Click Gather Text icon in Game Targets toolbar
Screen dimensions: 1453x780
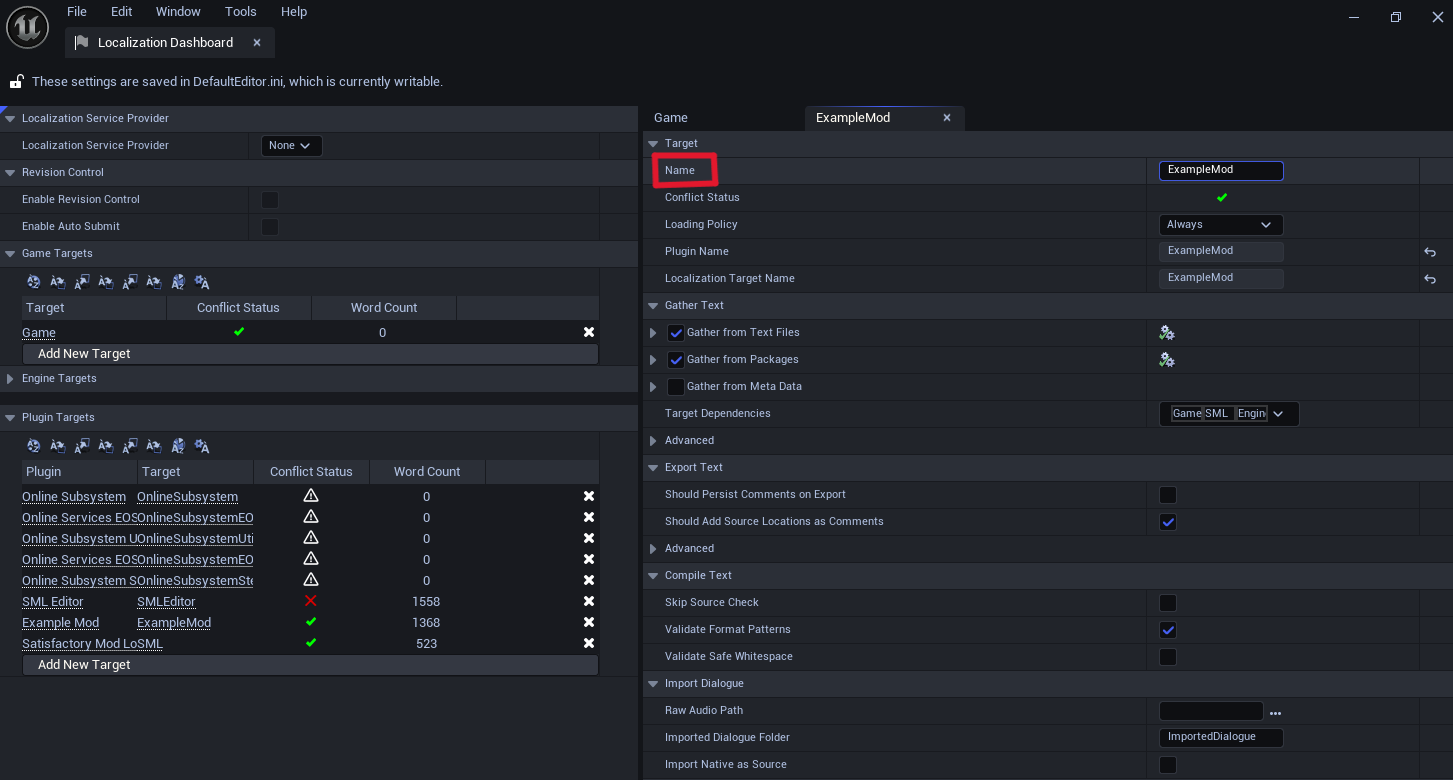34,282
